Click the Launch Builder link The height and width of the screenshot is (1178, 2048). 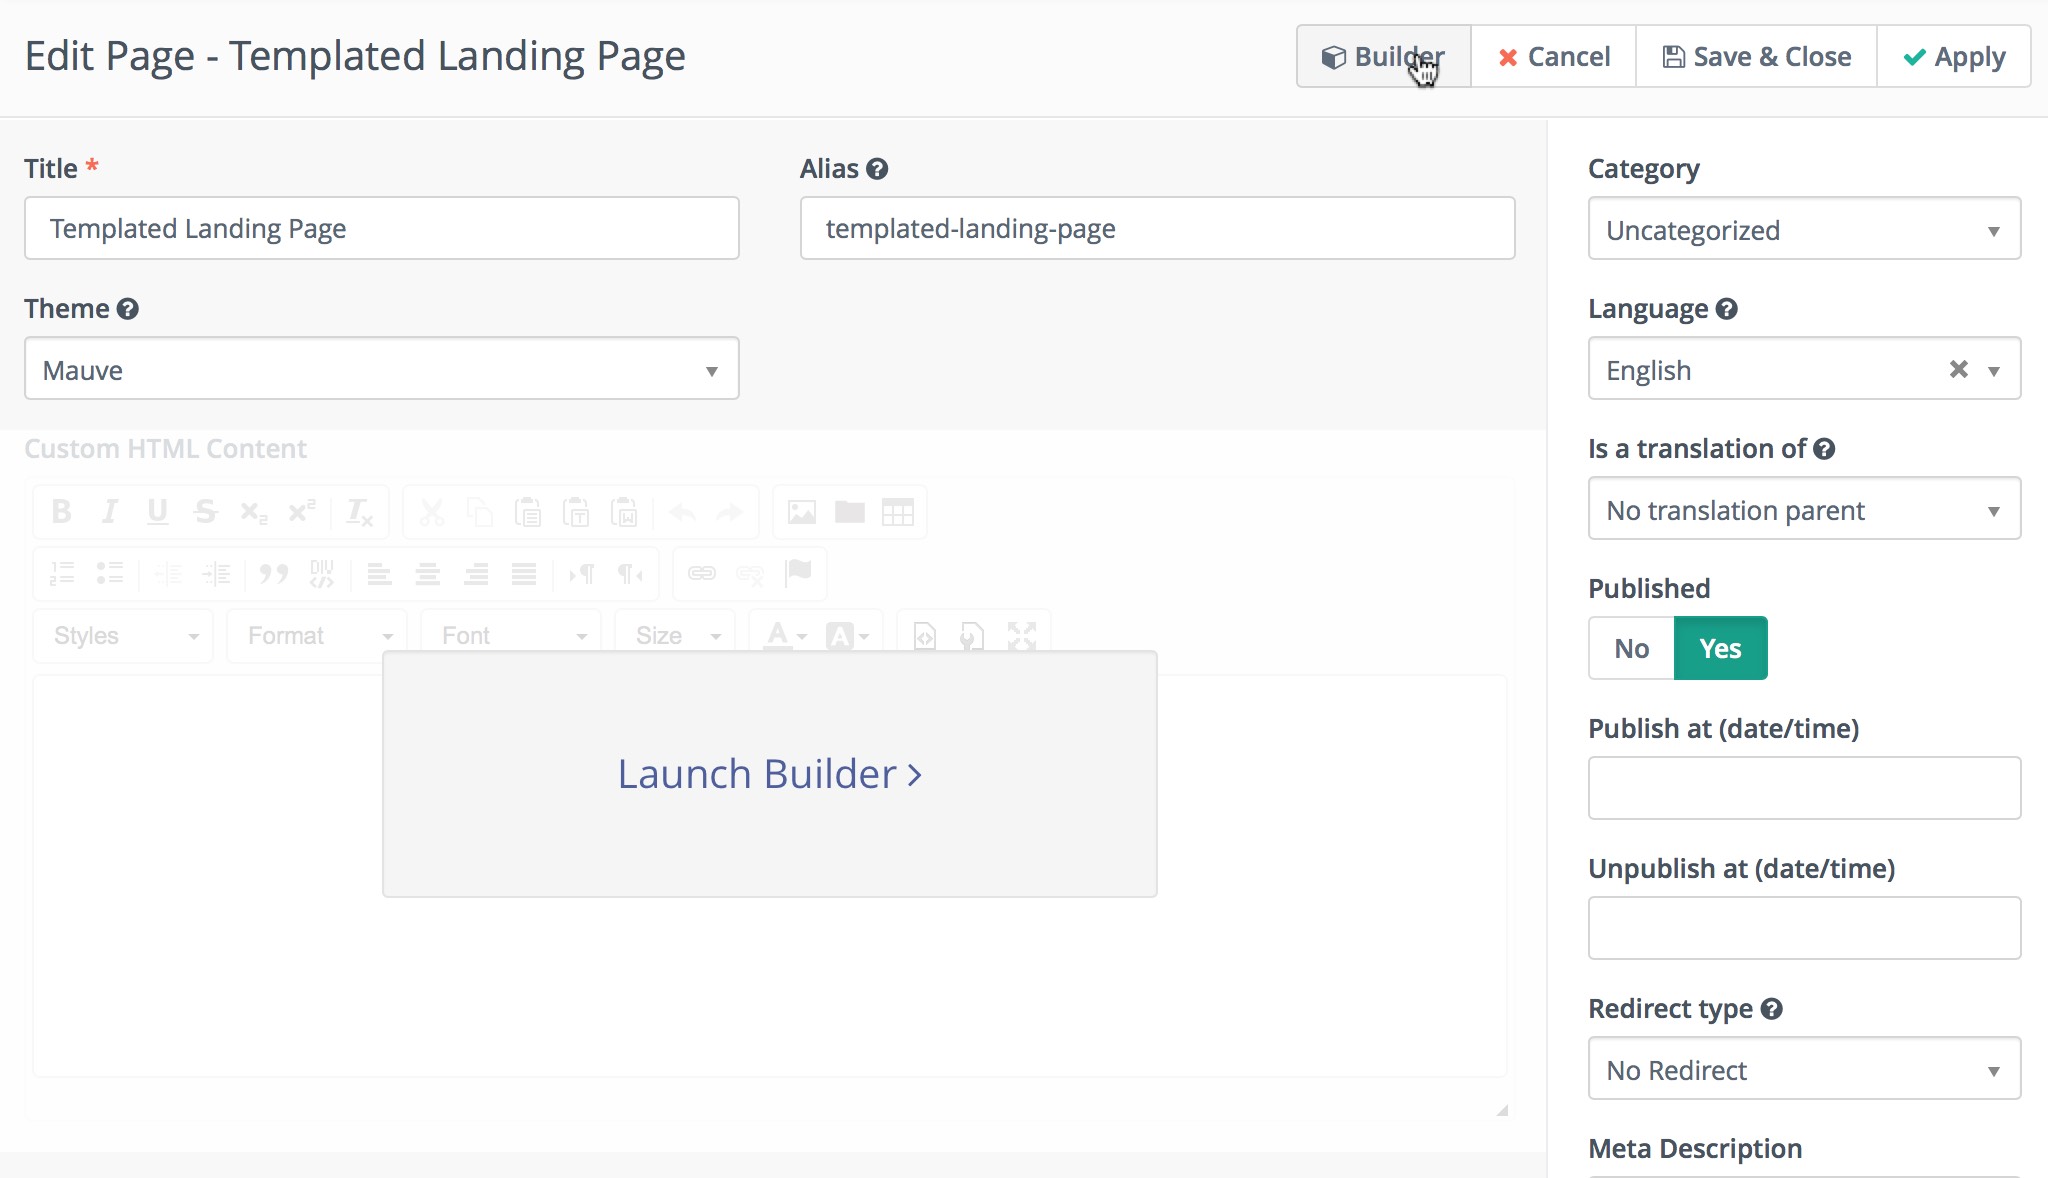click(x=769, y=774)
